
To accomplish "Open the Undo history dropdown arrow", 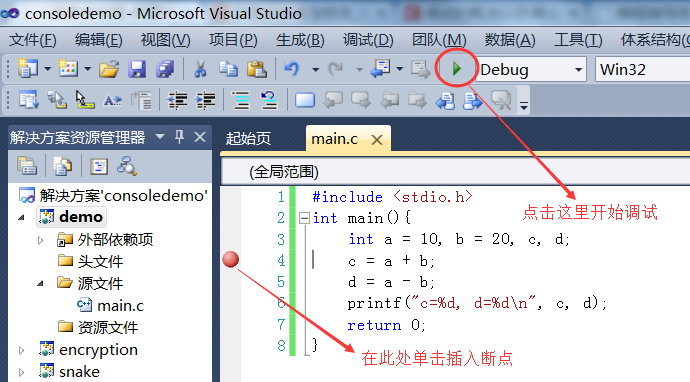I will pyautogui.click(x=316, y=70).
